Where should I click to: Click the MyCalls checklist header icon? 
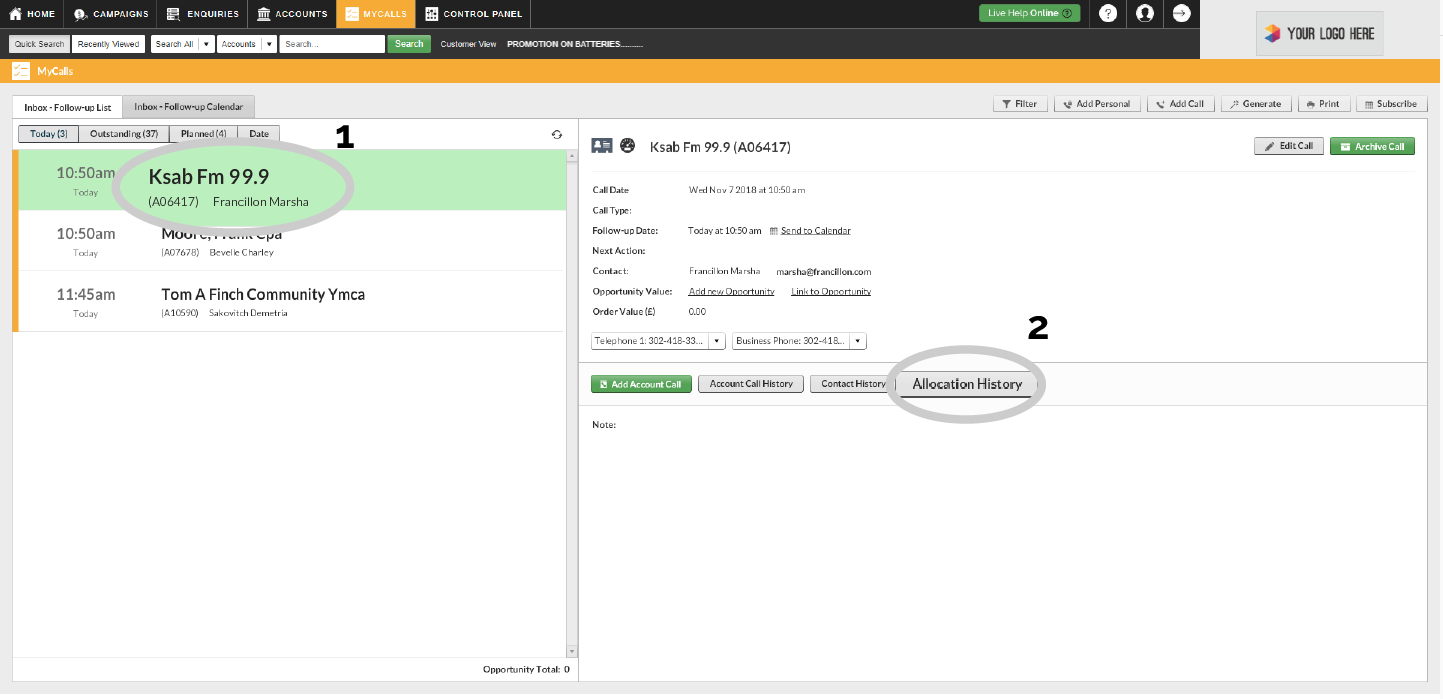point(20,71)
